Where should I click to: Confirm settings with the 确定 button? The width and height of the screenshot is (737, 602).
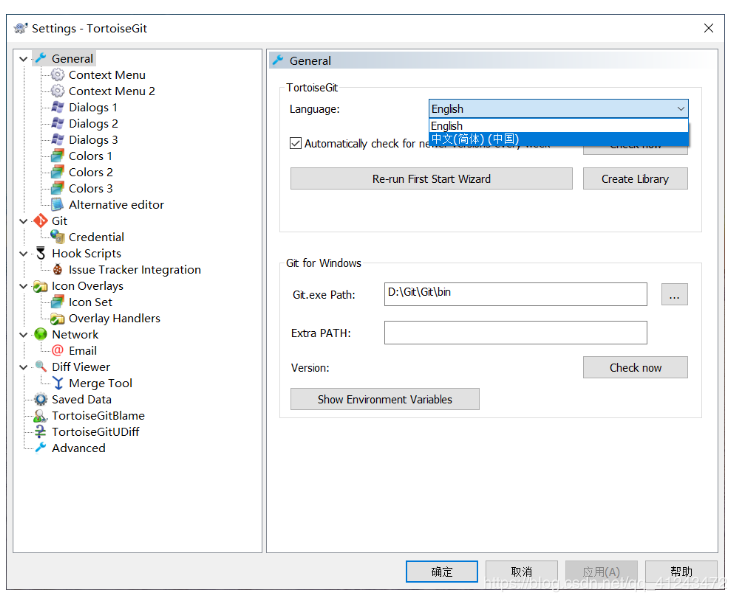pyautogui.click(x=441, y=571)
